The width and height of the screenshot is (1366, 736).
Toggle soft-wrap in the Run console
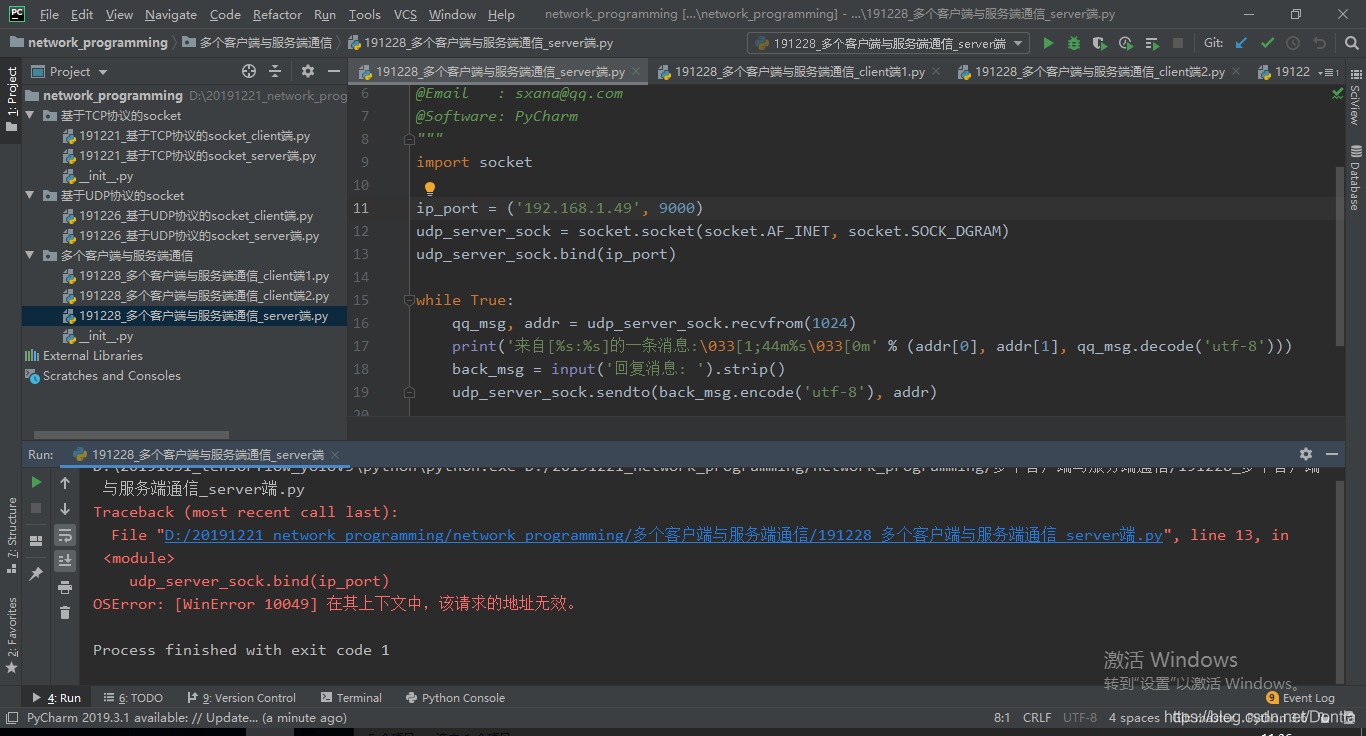[x=65, y=536]
